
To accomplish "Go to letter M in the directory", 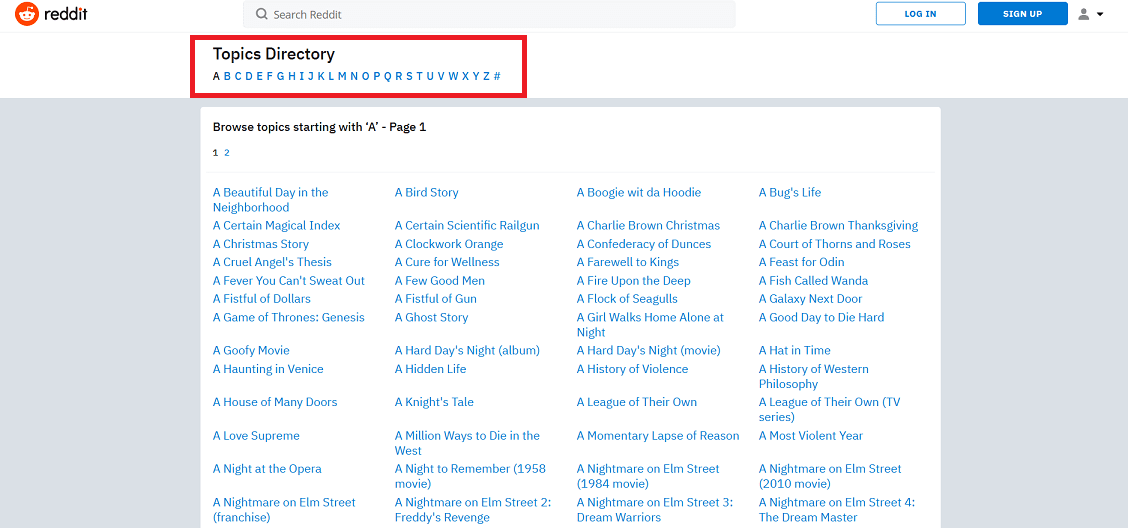I will click(342, 76).
